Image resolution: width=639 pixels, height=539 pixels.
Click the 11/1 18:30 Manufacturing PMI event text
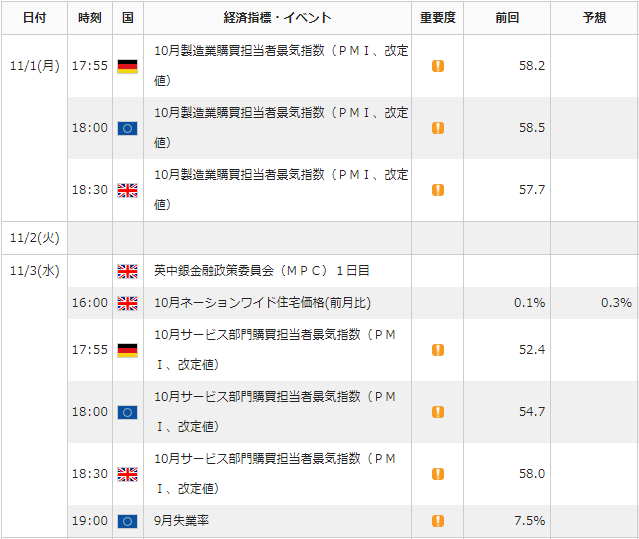[281, 190]
